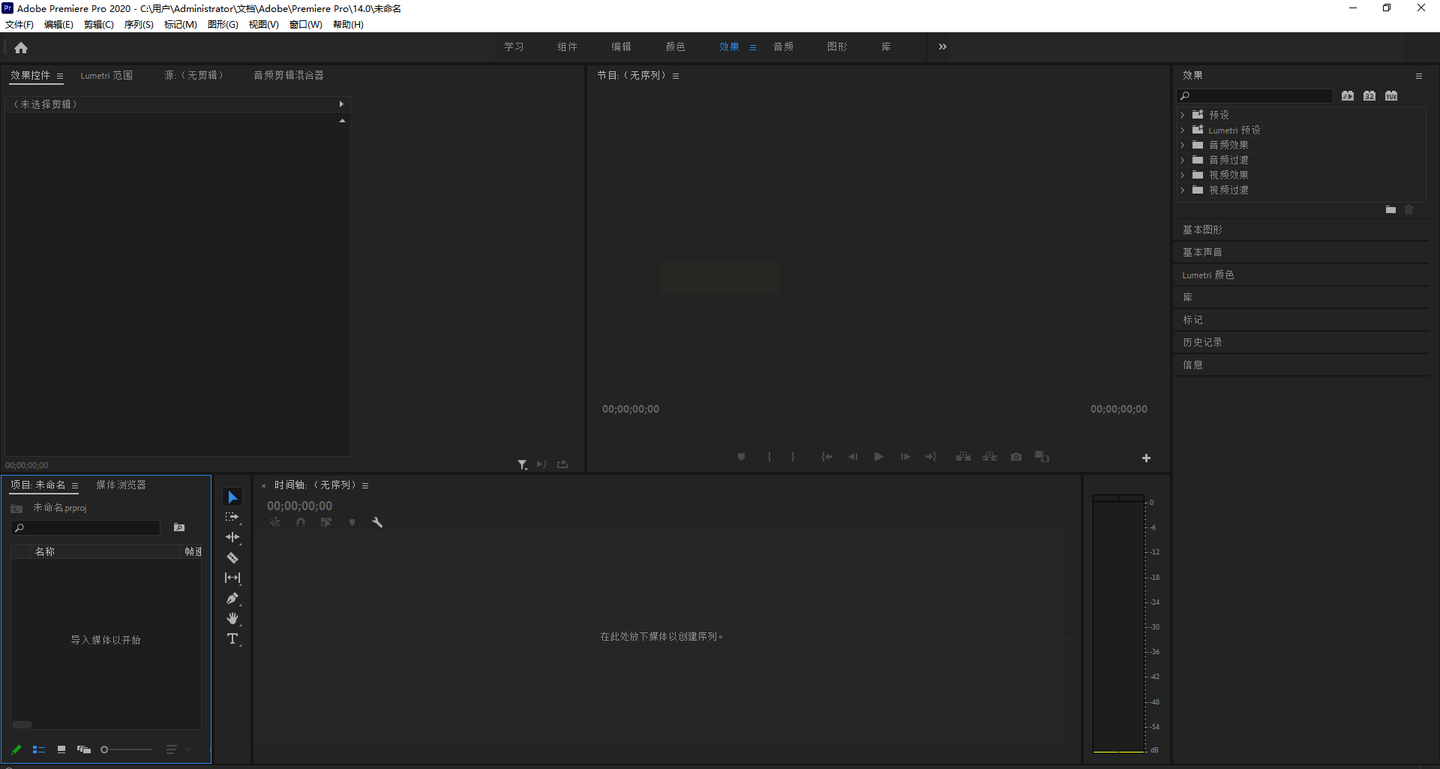The image size is (1440, 769).
Task: Click the Effects panel search field
Action: pyautogui.click(x=1260, y=96)
